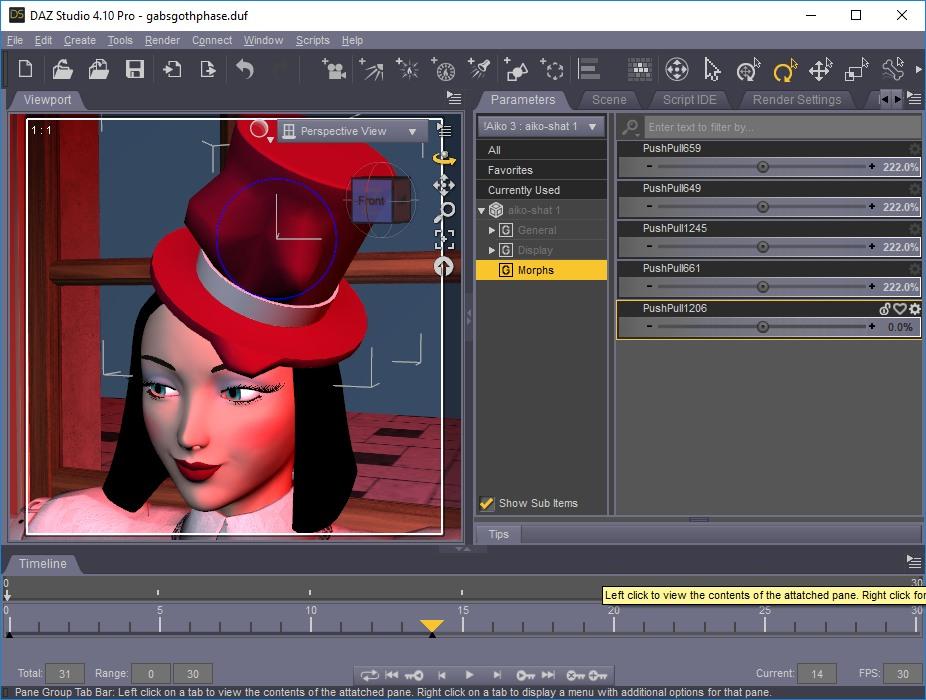This screenshot has height=700, width=926.
Task: Select the Currently Used filter
Action: pyautogui.click(x=524, y=190)
